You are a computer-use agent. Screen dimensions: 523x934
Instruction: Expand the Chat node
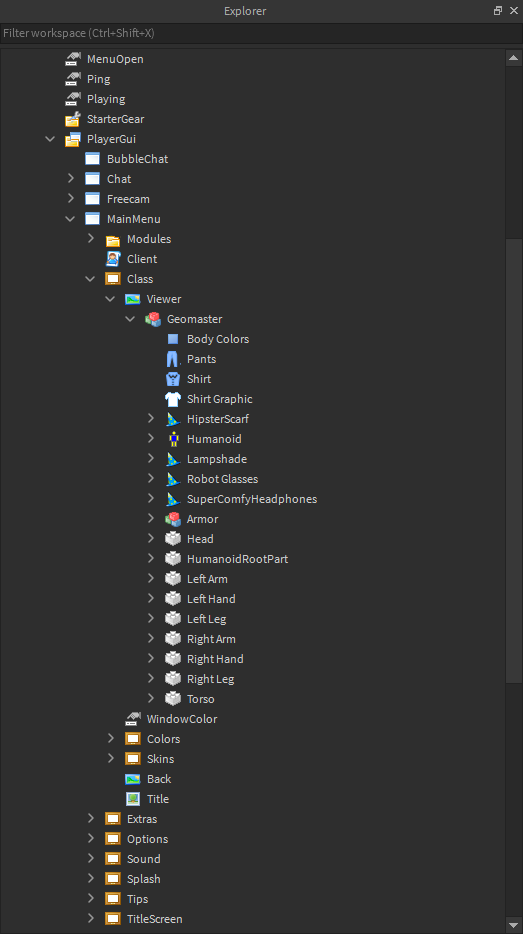[70, 179]
